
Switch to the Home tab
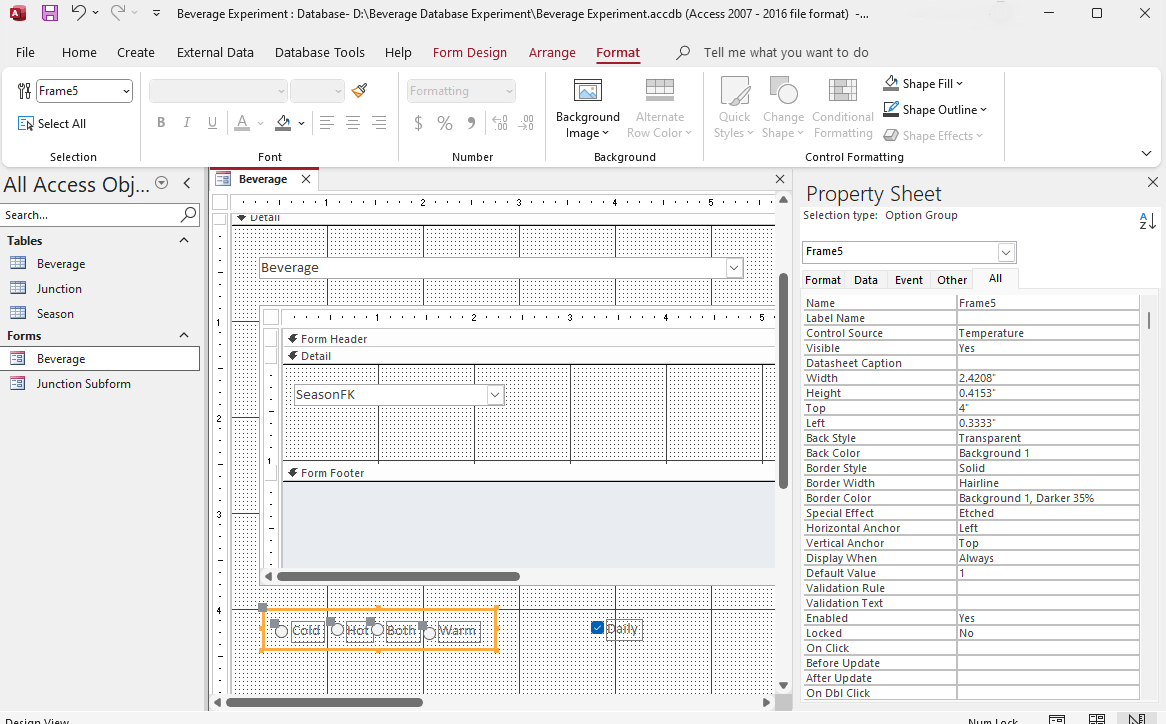(x=79, y=52)
